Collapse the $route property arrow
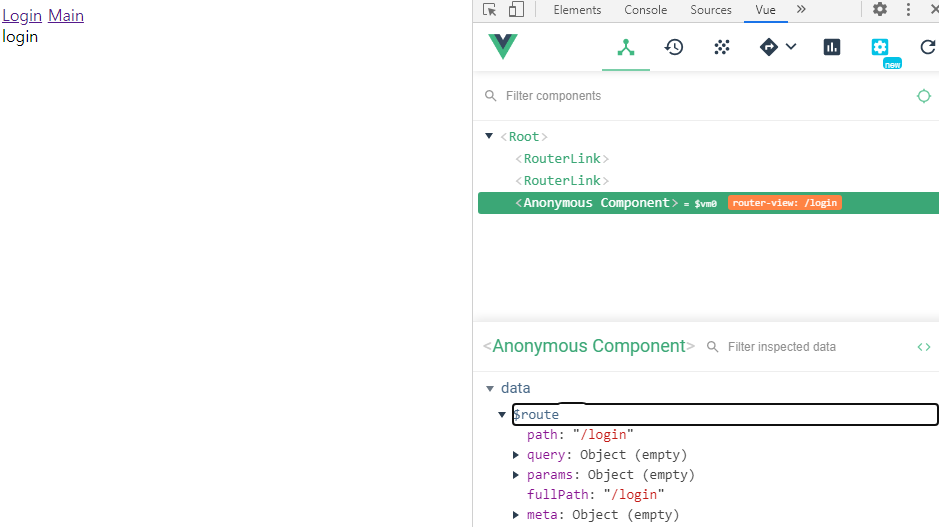Viewport: 939px width, 527px height. tap(502, 414)
